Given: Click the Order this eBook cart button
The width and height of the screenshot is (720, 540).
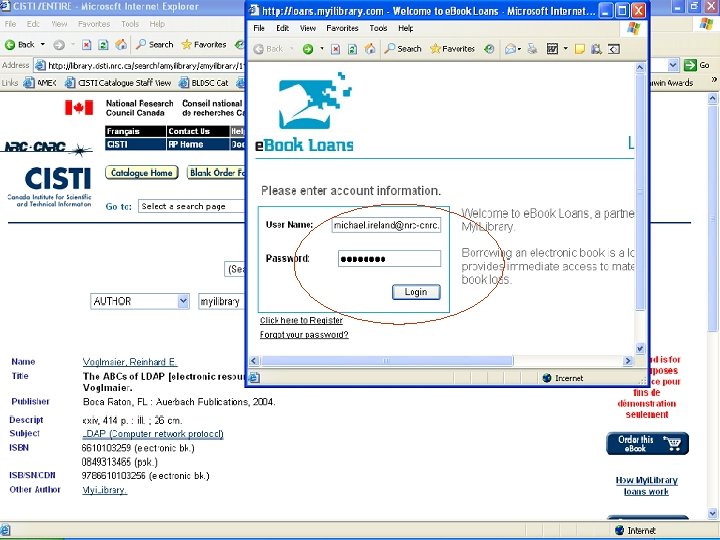Looking at the screenshot, I should pyautogui.click(x=647, y=444).
